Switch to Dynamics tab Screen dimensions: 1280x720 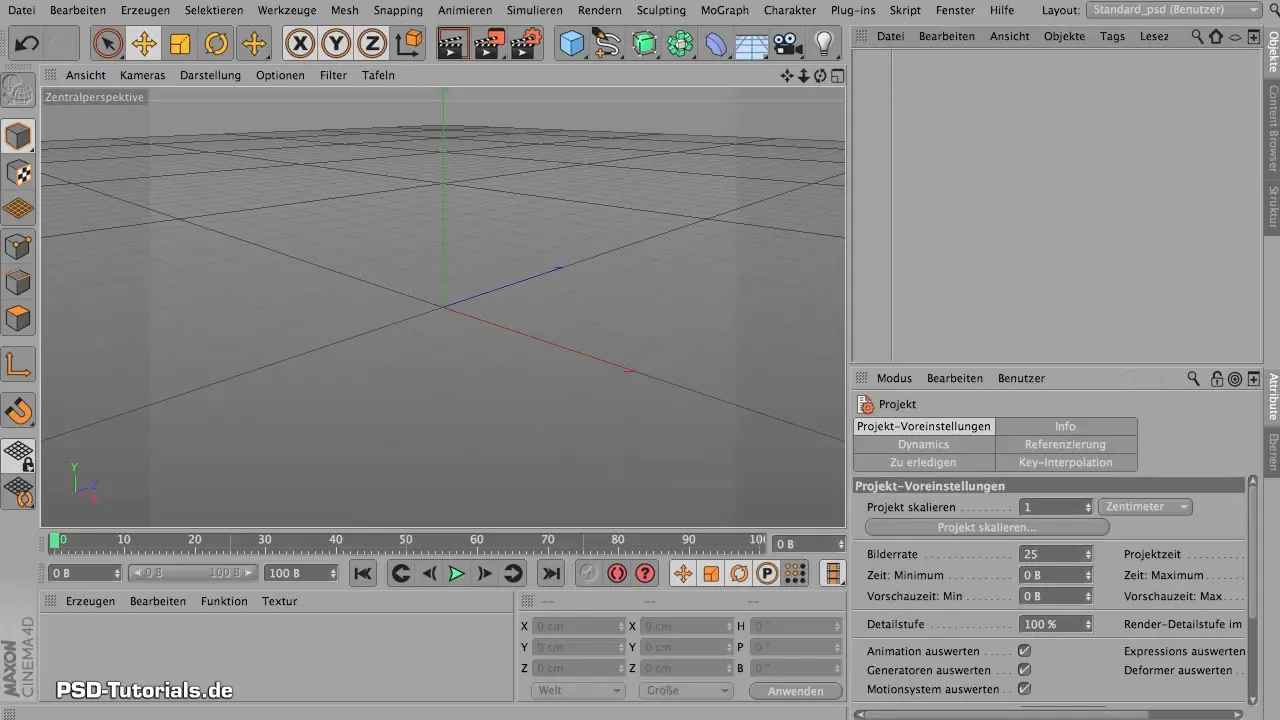pyautogui.click(x=923, y=444)
